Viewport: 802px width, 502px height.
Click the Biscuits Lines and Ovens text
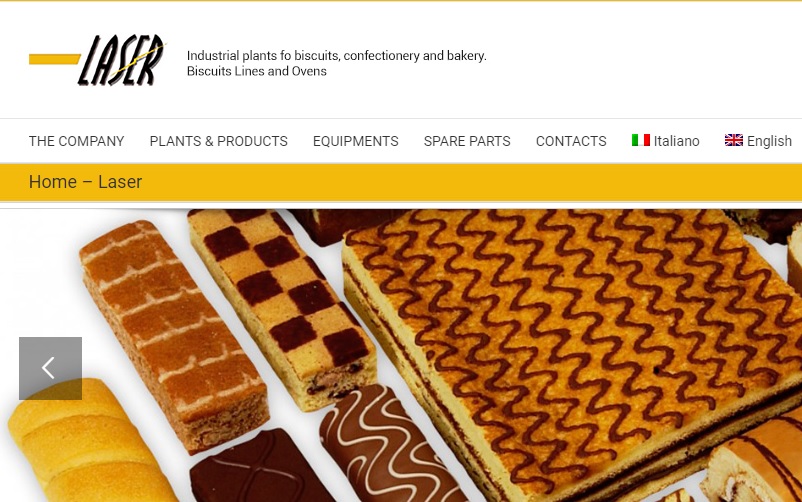click(x=256, y=71)
